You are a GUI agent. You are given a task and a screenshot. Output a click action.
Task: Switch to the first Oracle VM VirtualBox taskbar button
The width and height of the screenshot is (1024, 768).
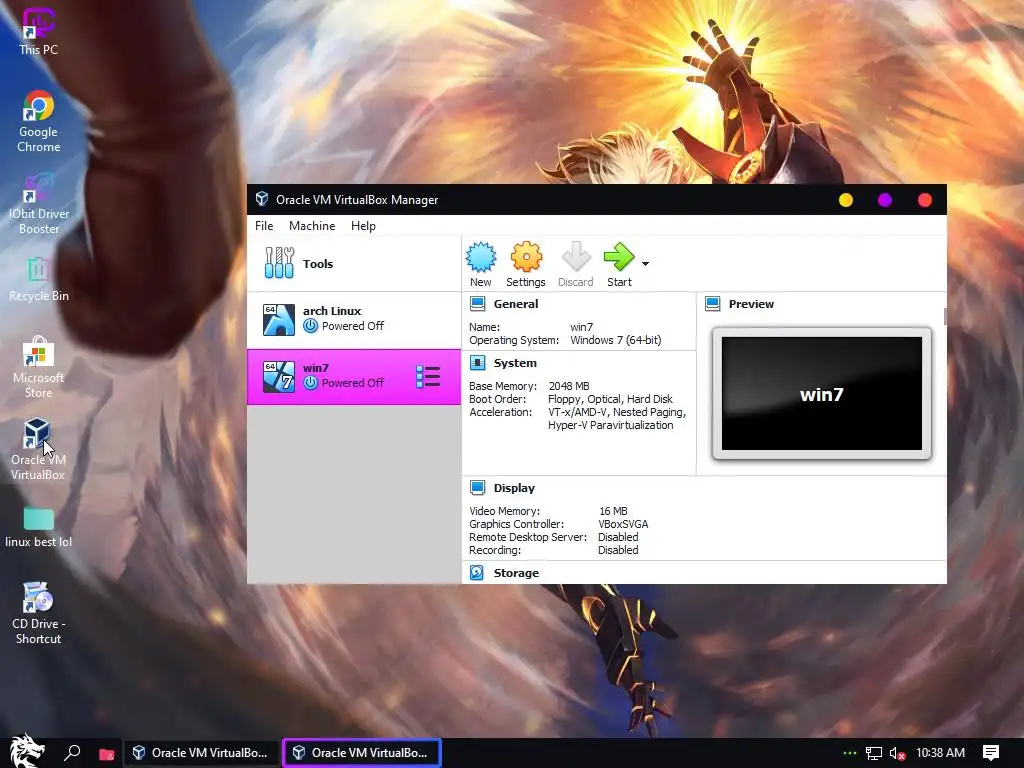[201, 753]
